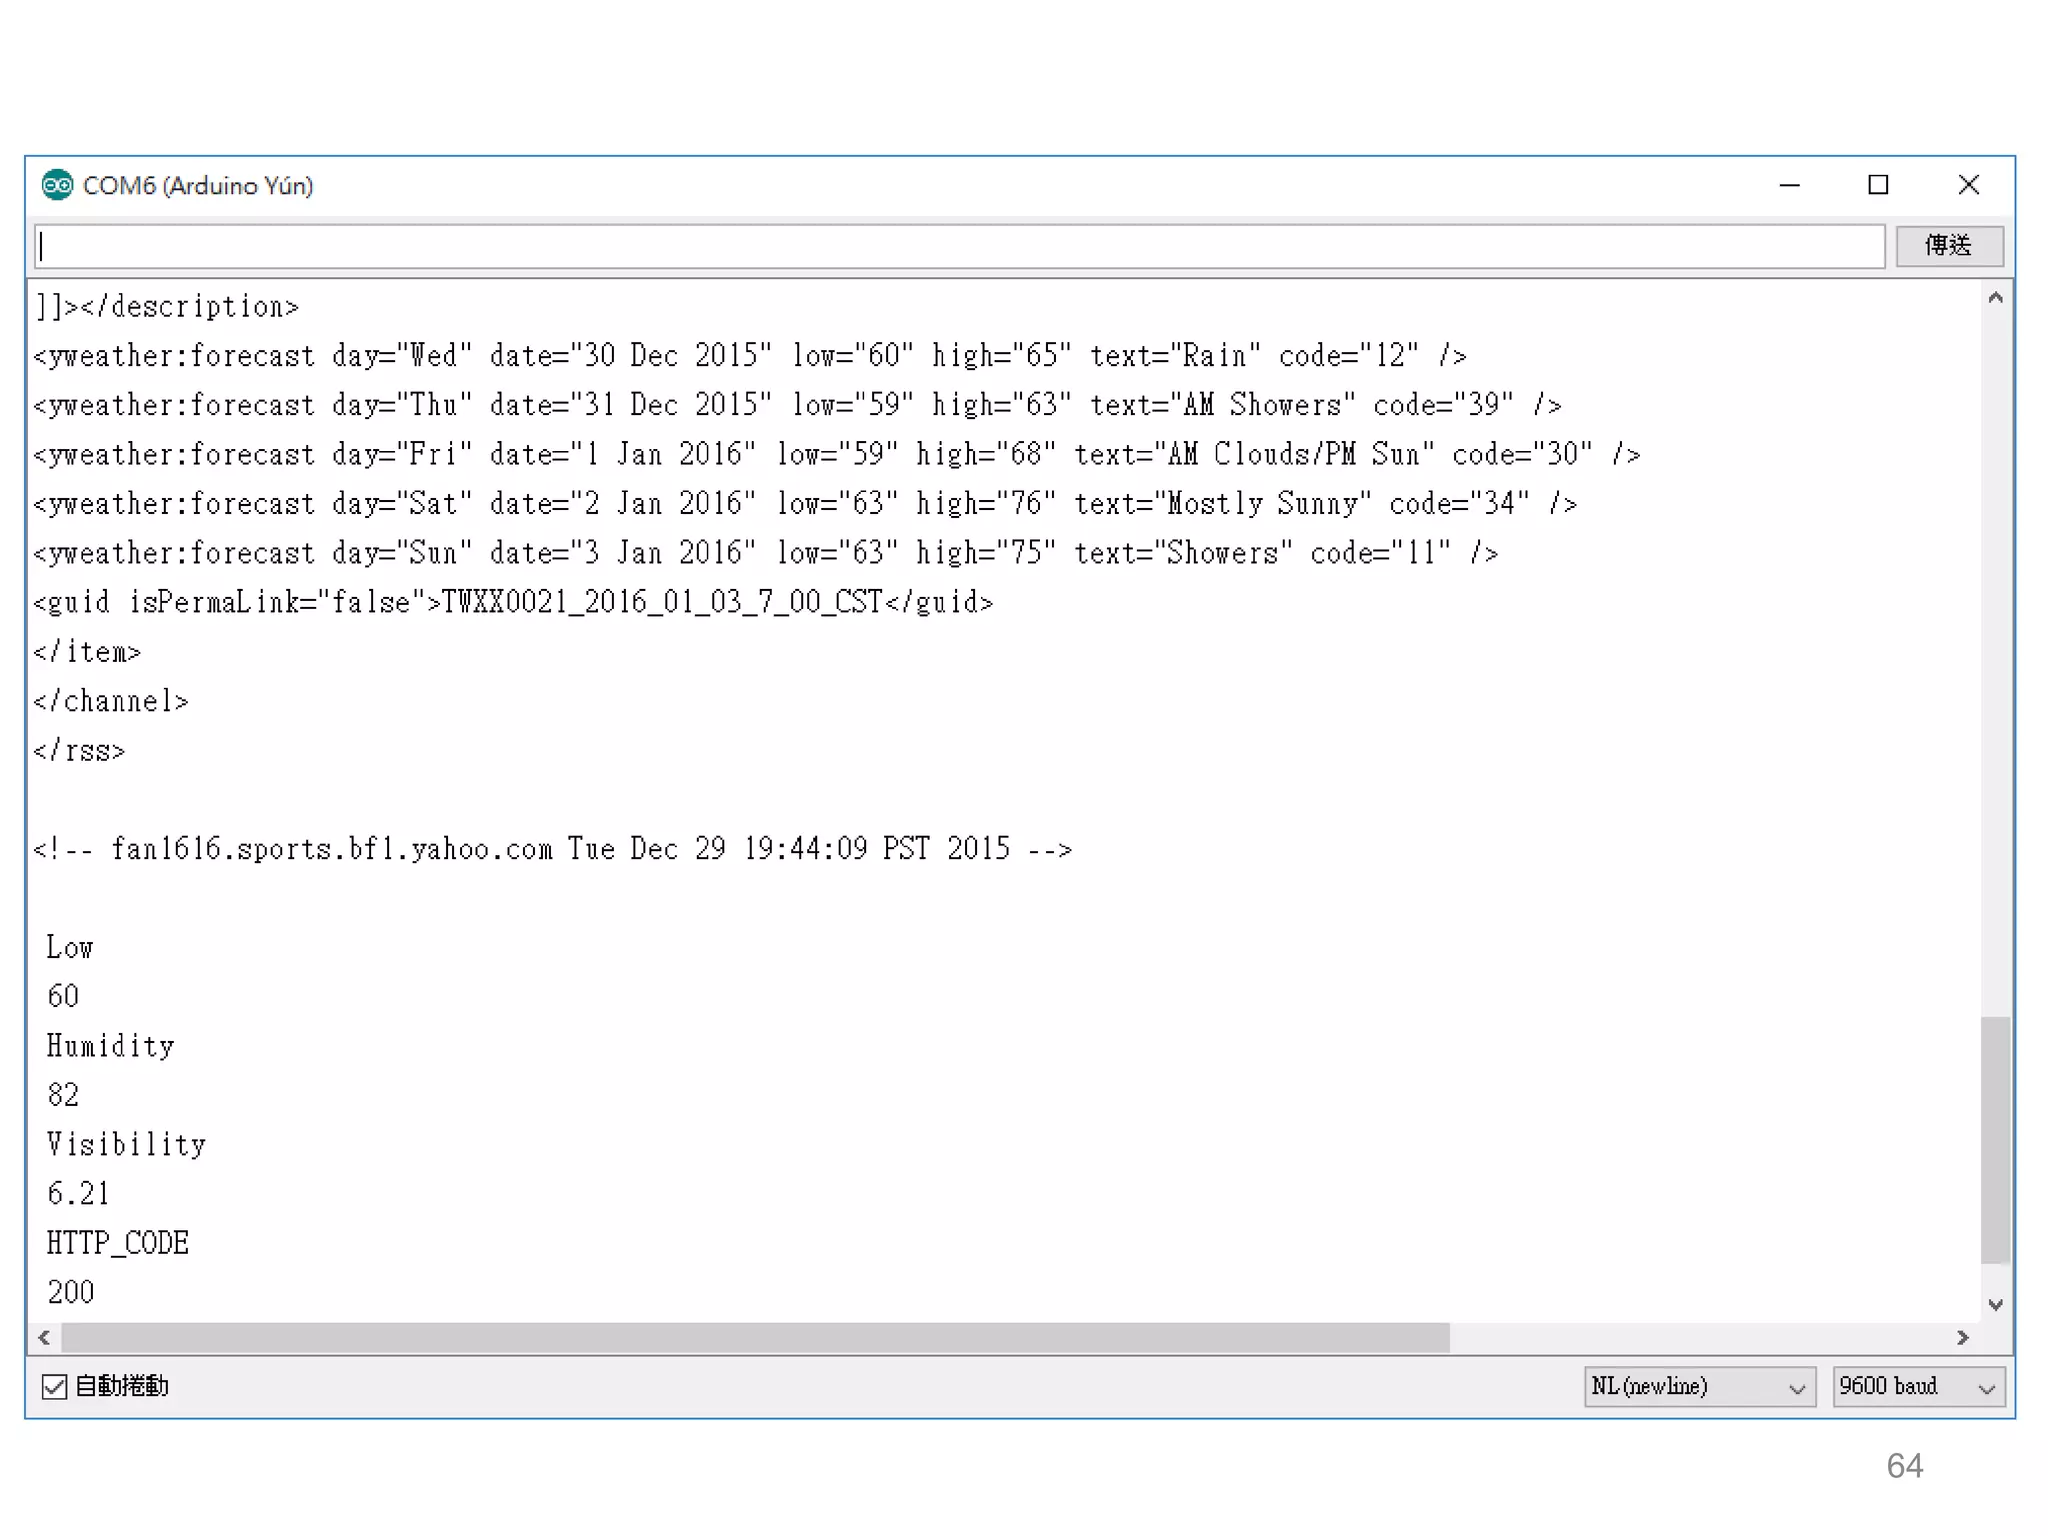This screenshot has height=1536, width=2048.
Task: Click the empty horizontal scrollbar track at right
Action: pos(1700,1337)
